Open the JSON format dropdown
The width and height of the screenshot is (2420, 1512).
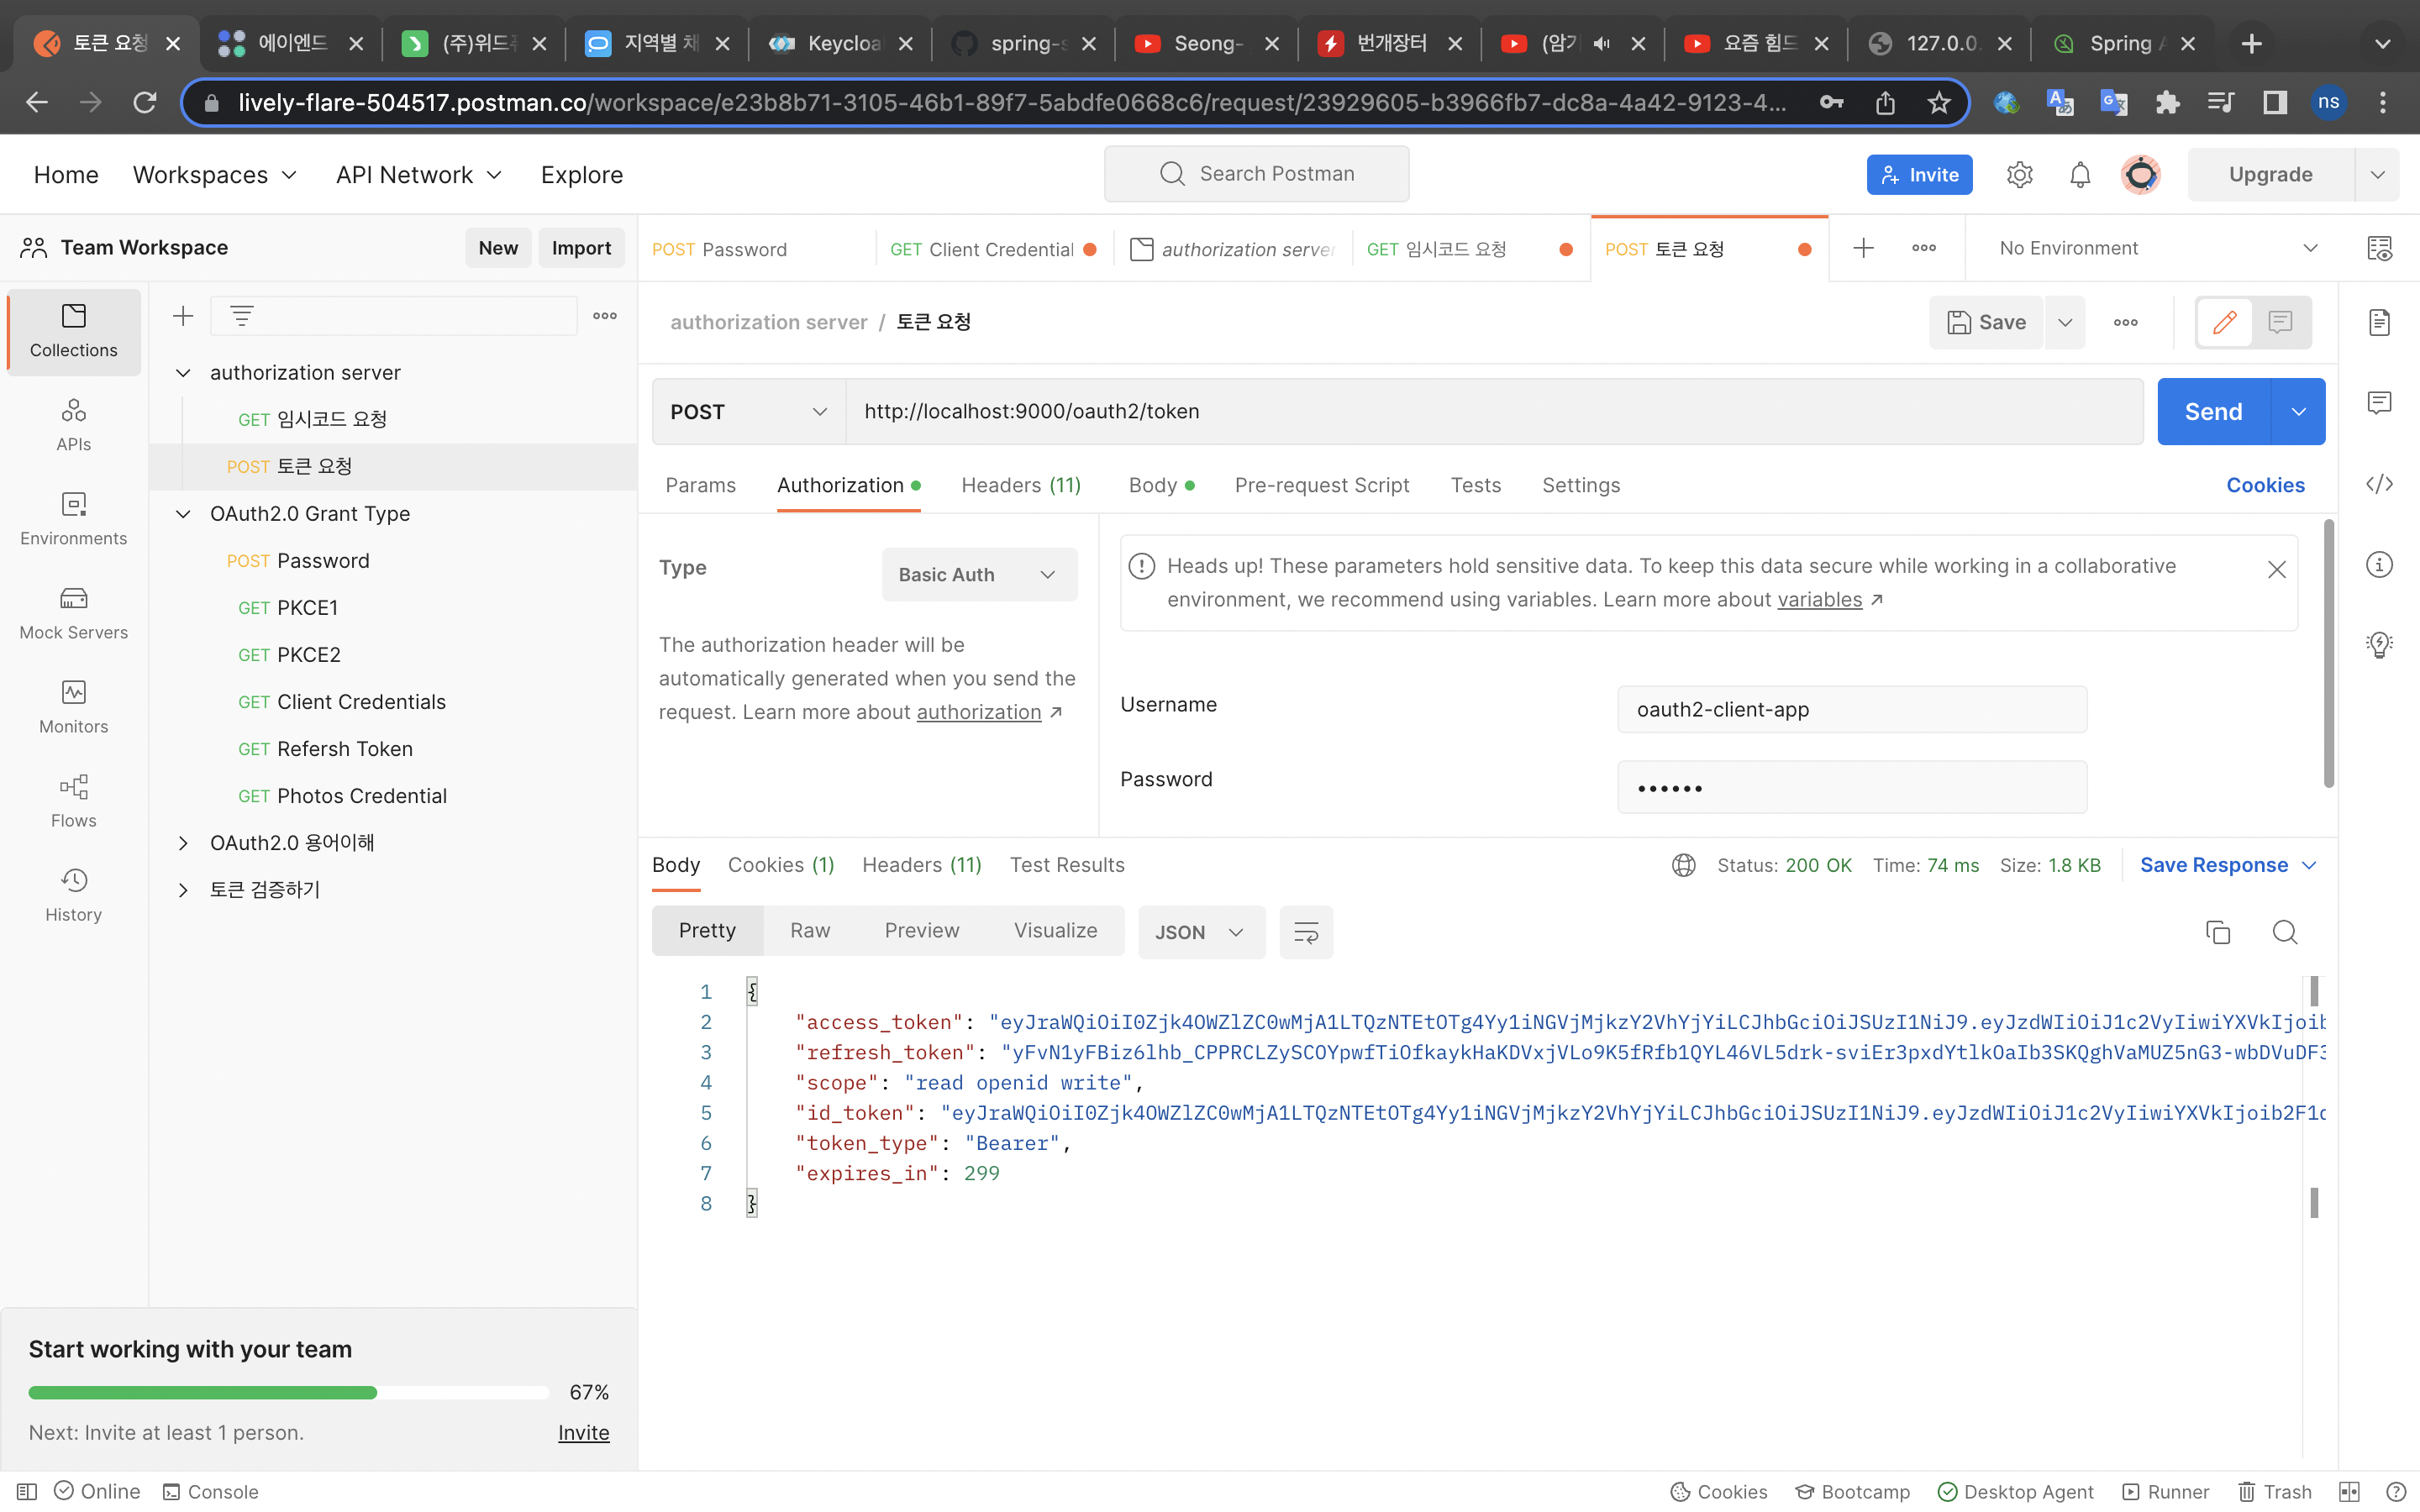point(1201,932)
